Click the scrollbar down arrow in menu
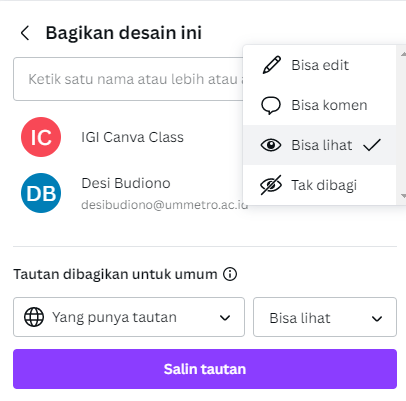Screen dimensions: 406x401 (x=403, y=196)
